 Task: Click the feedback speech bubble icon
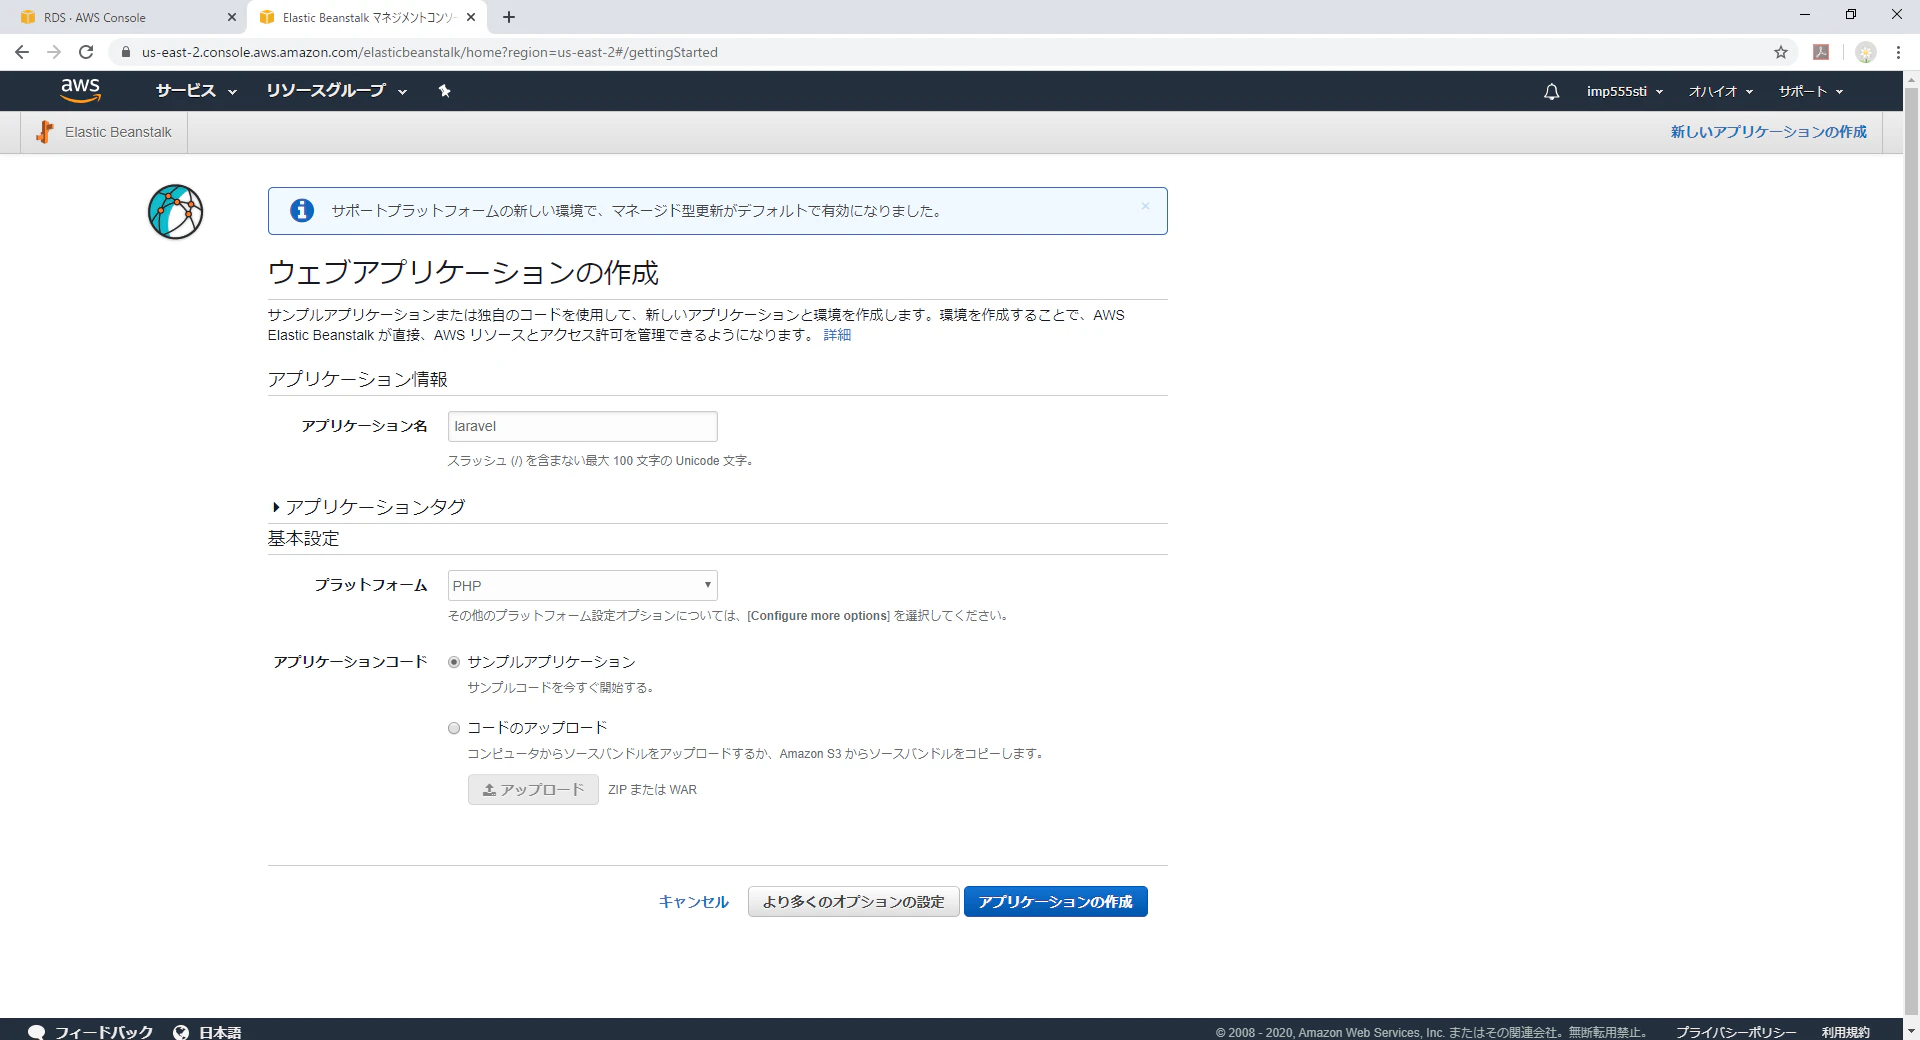[37, 1032]
